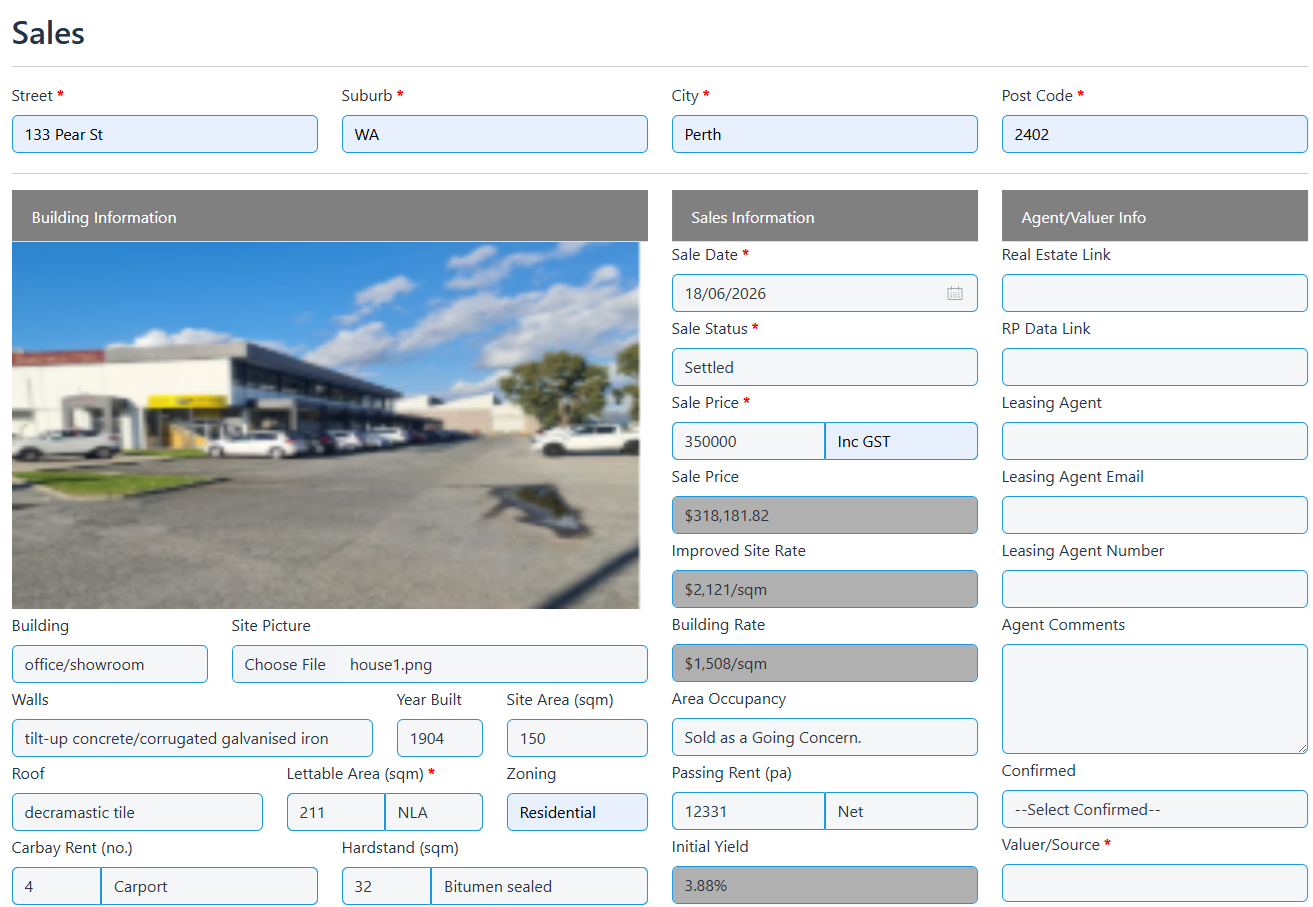This screenshot has width=1313, height=907.
Task: Open the Passing Rent Net dropdown
Action: pos(901,811)
